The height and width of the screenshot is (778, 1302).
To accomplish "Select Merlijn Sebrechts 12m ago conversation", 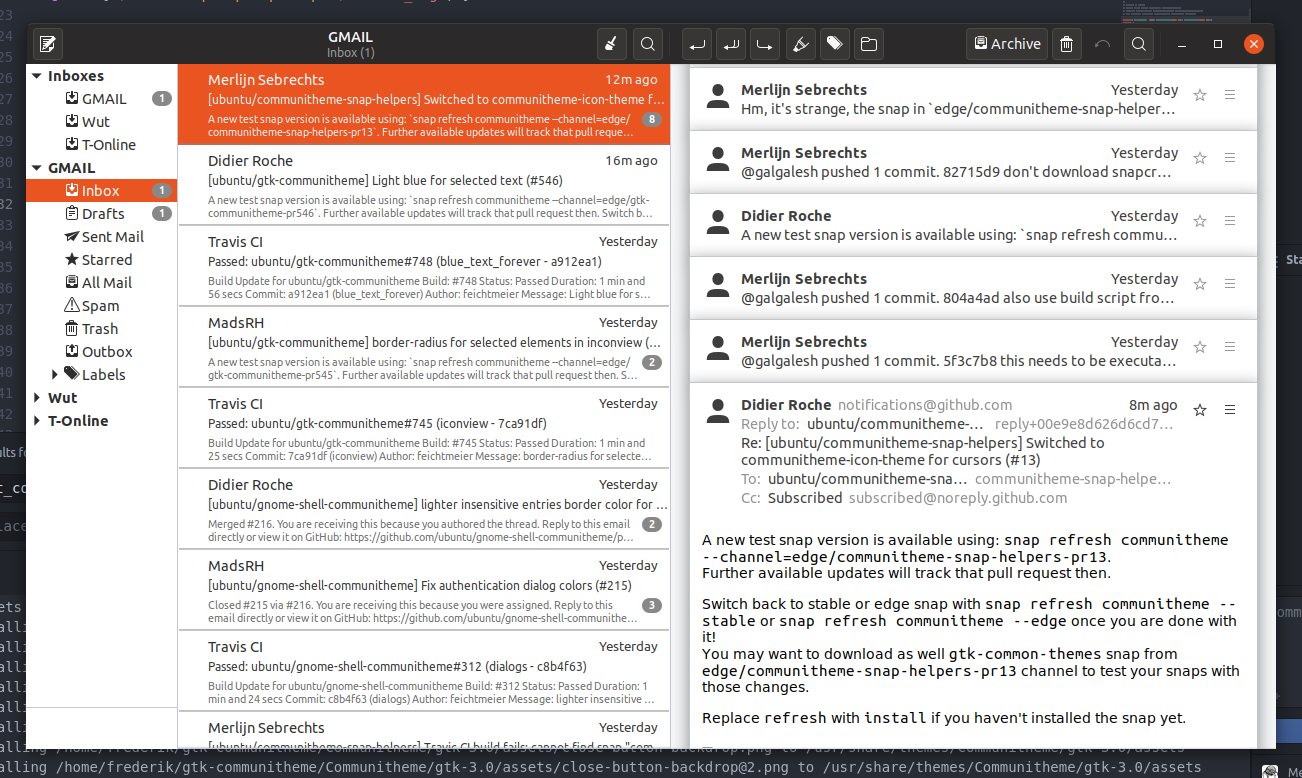I will [423, 105].
